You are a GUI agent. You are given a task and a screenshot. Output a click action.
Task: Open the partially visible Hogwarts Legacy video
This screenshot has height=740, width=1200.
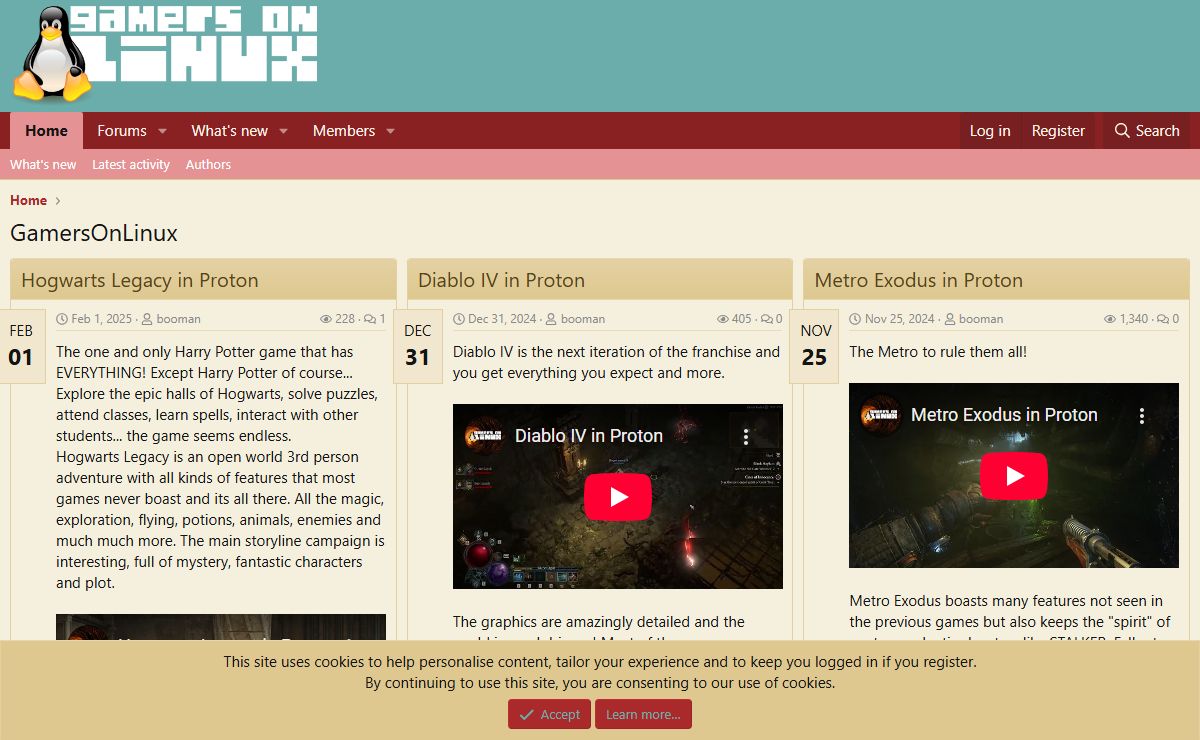pyautogui.click(x=221, y=627)
